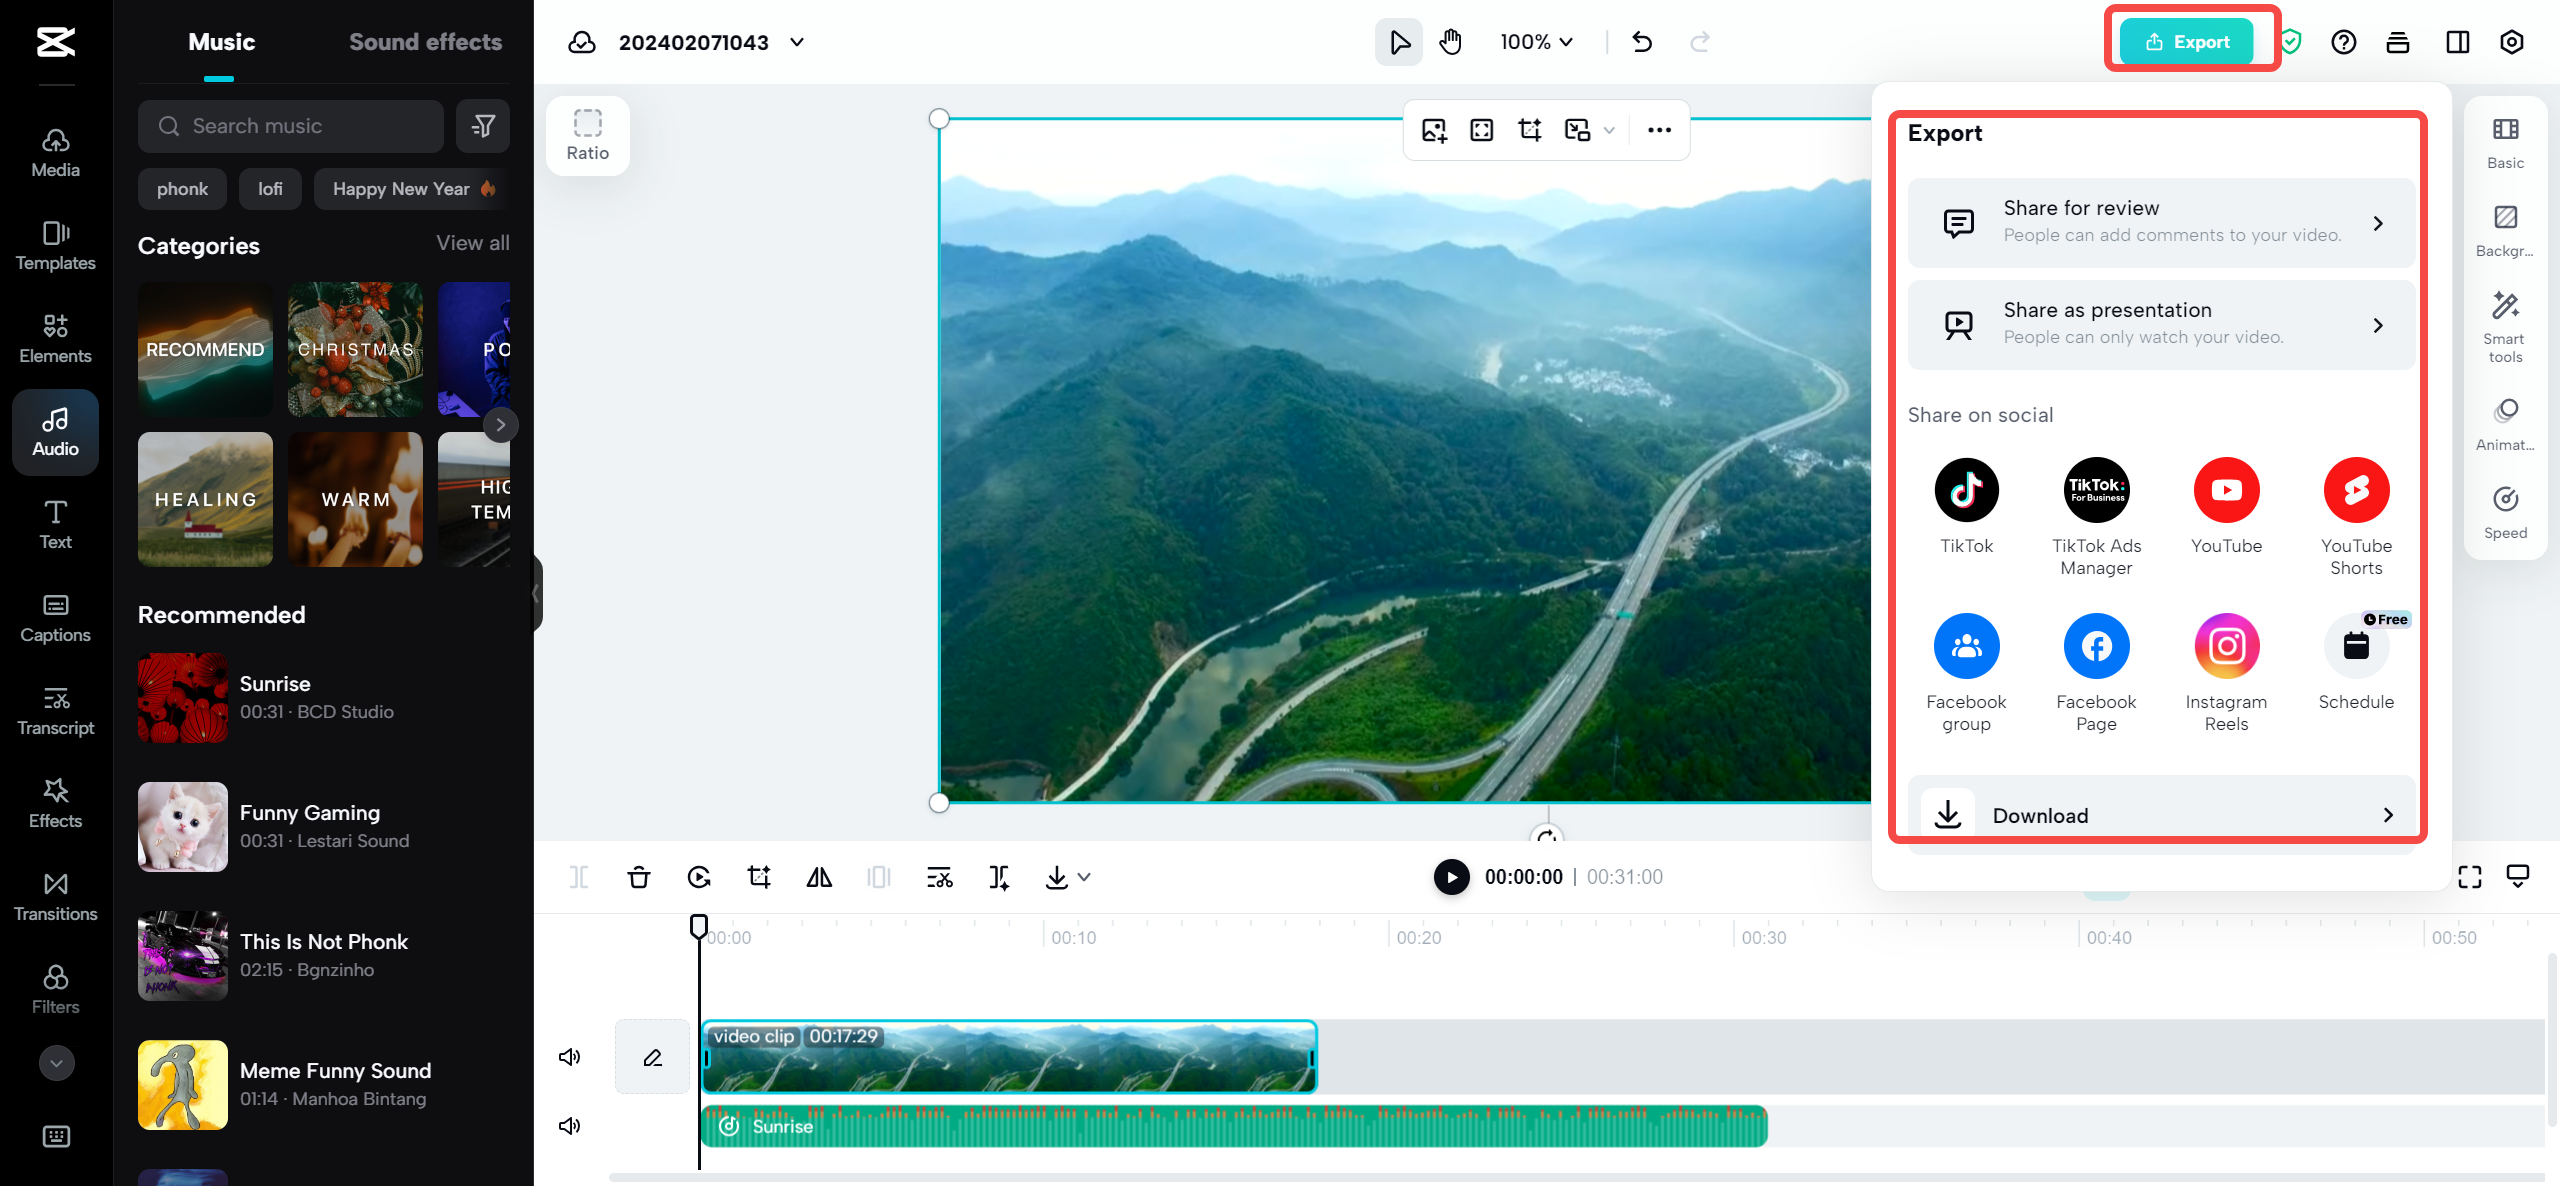The image size is (2560, 1186).
Task: Click View all categories link
Action: (x=472, y=243)
